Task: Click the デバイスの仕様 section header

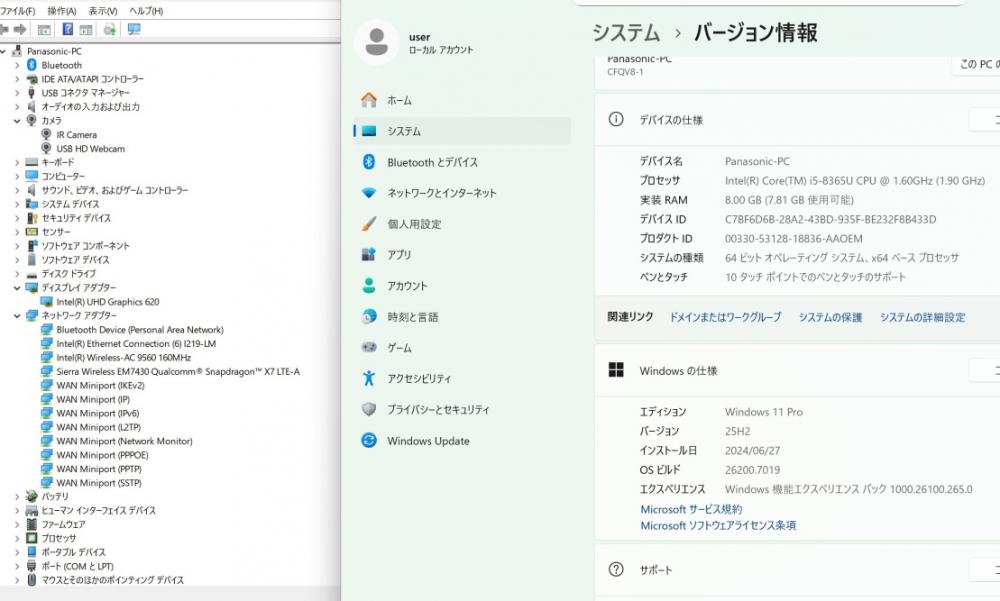Action: point(797,120)
